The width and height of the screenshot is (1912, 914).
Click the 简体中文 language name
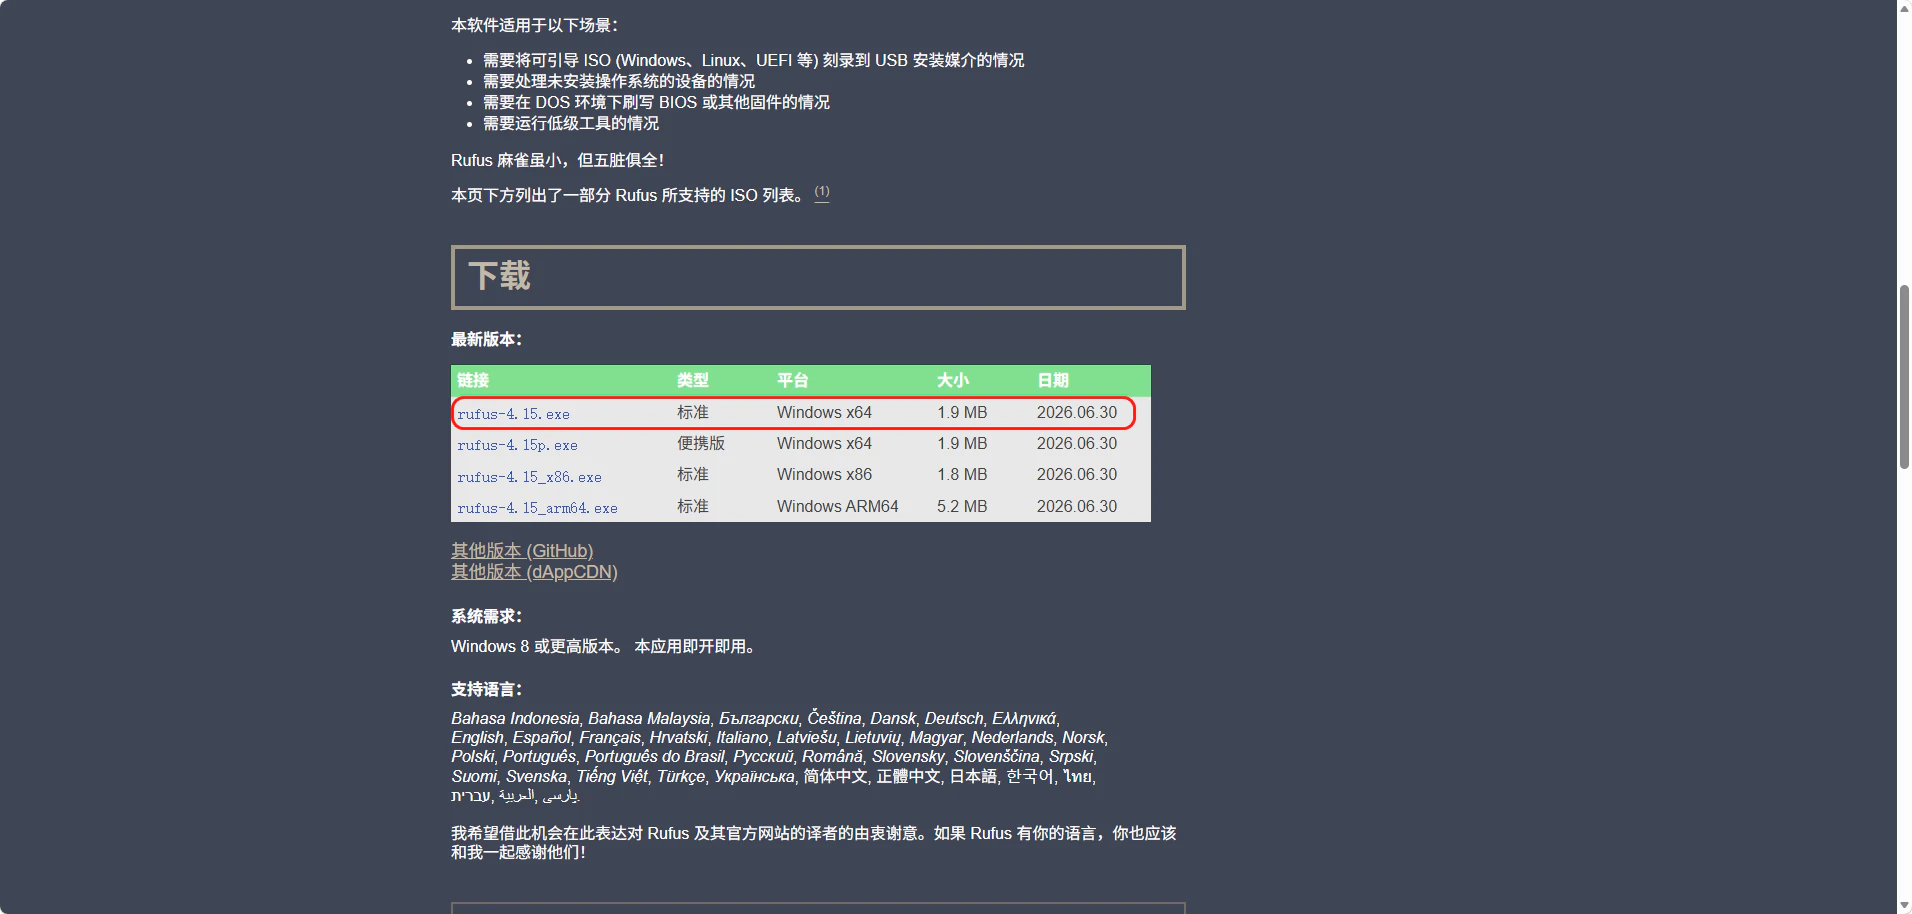coord(835,776)
